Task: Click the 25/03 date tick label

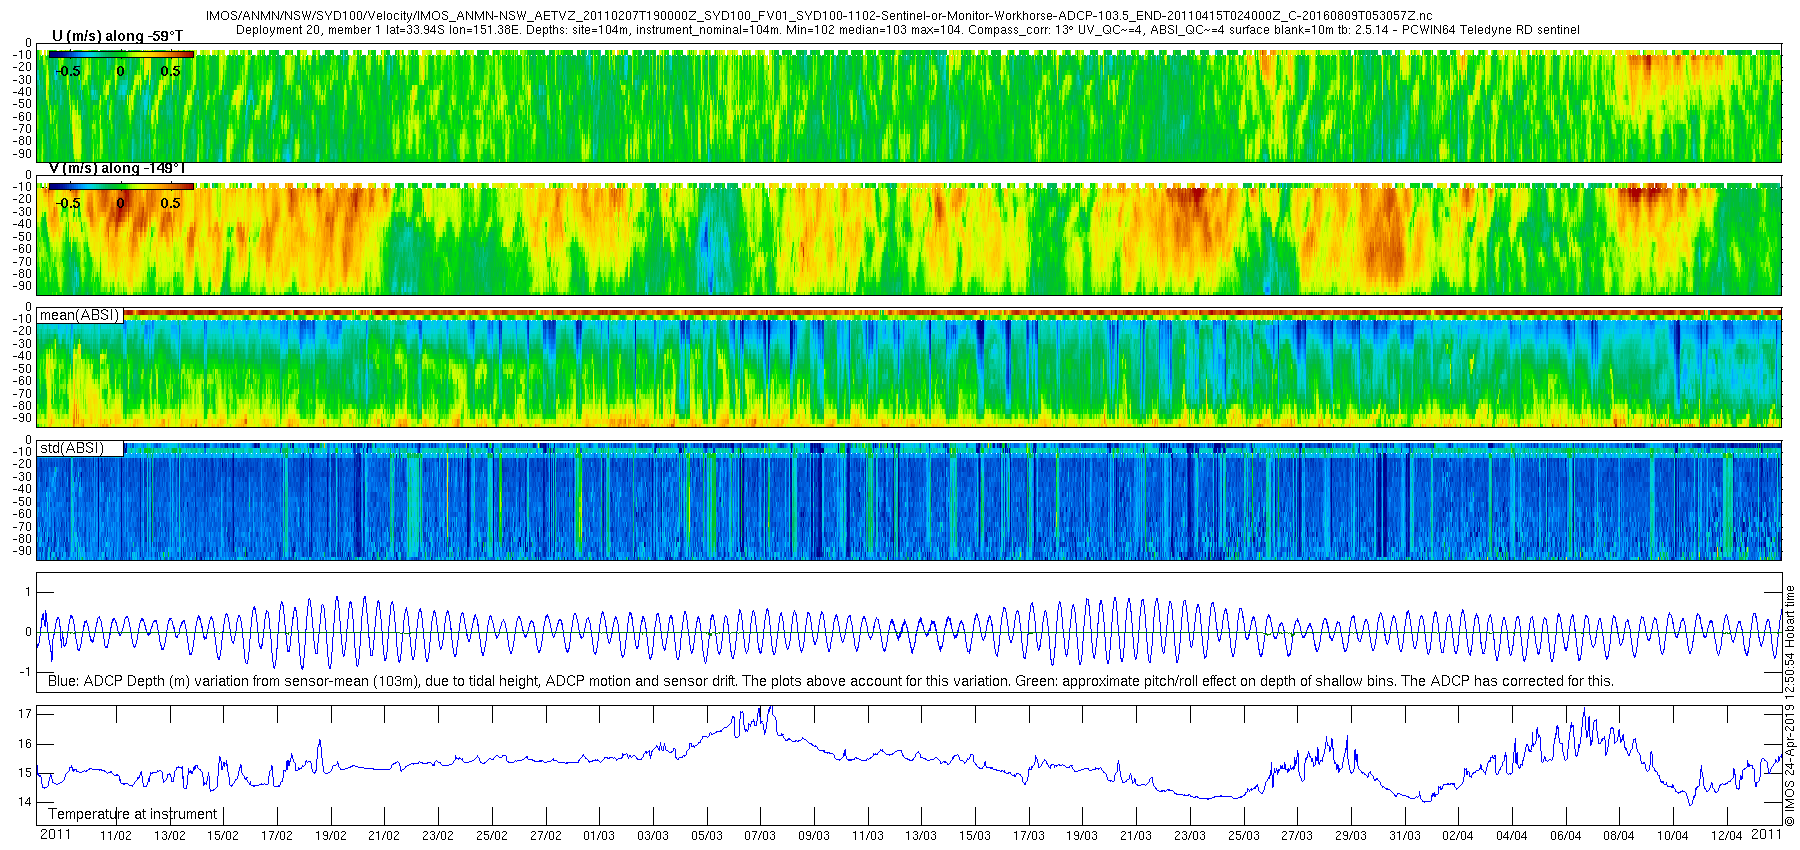Action: coord(1243,836)
